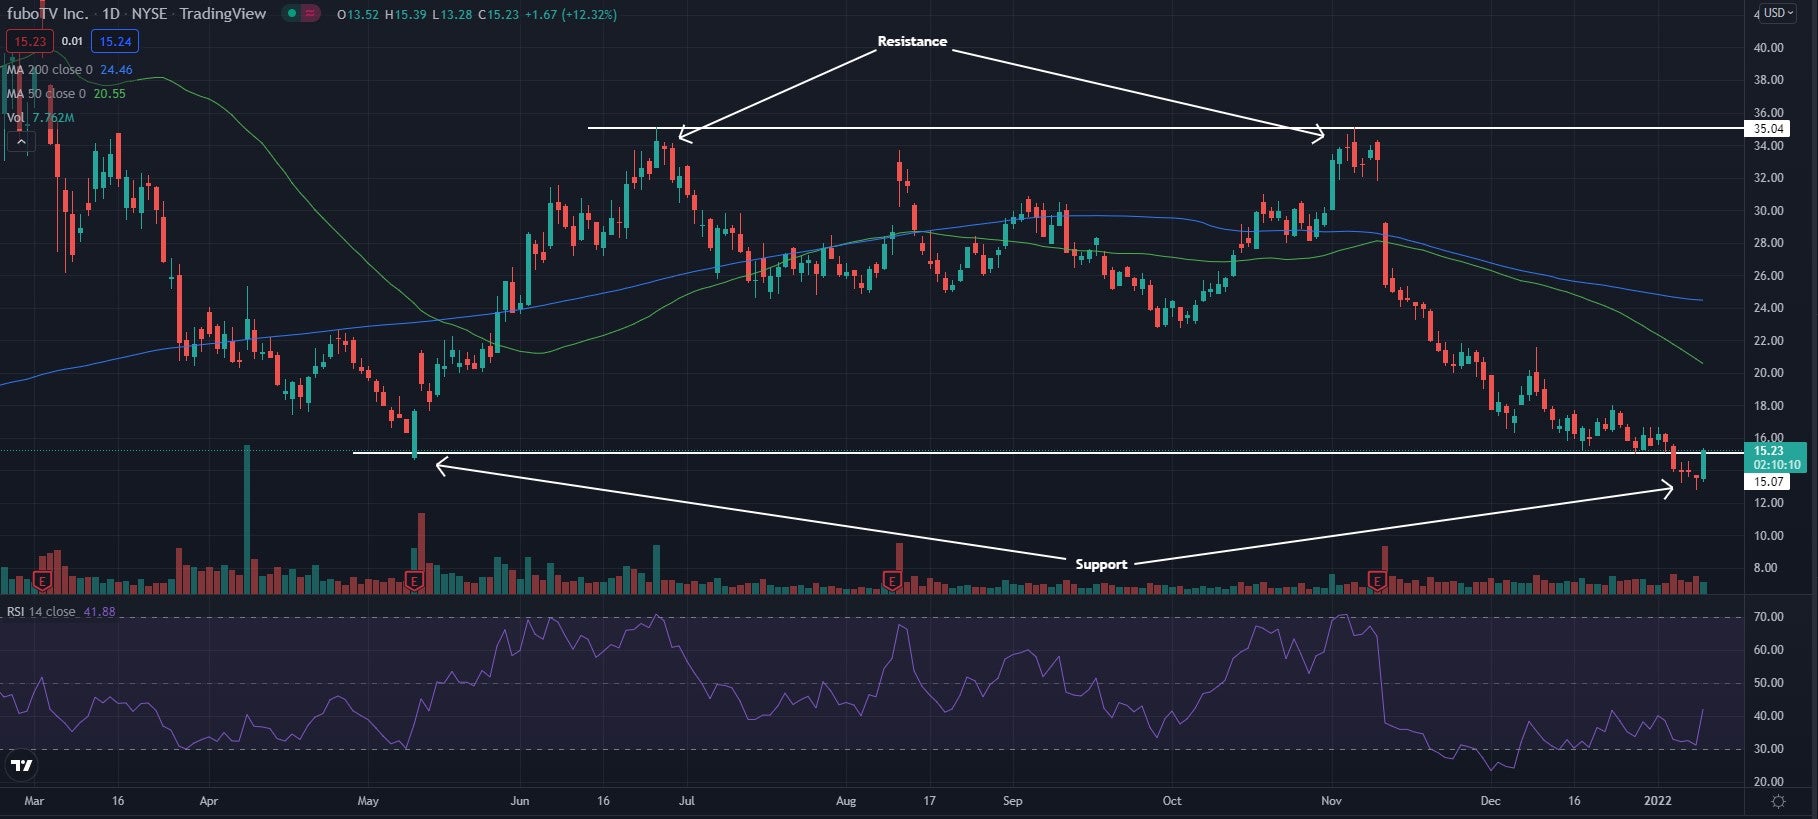Viewport: 1818px width, 819px height.
Task: Click the green market-open status dot
Action: point(291,14)
